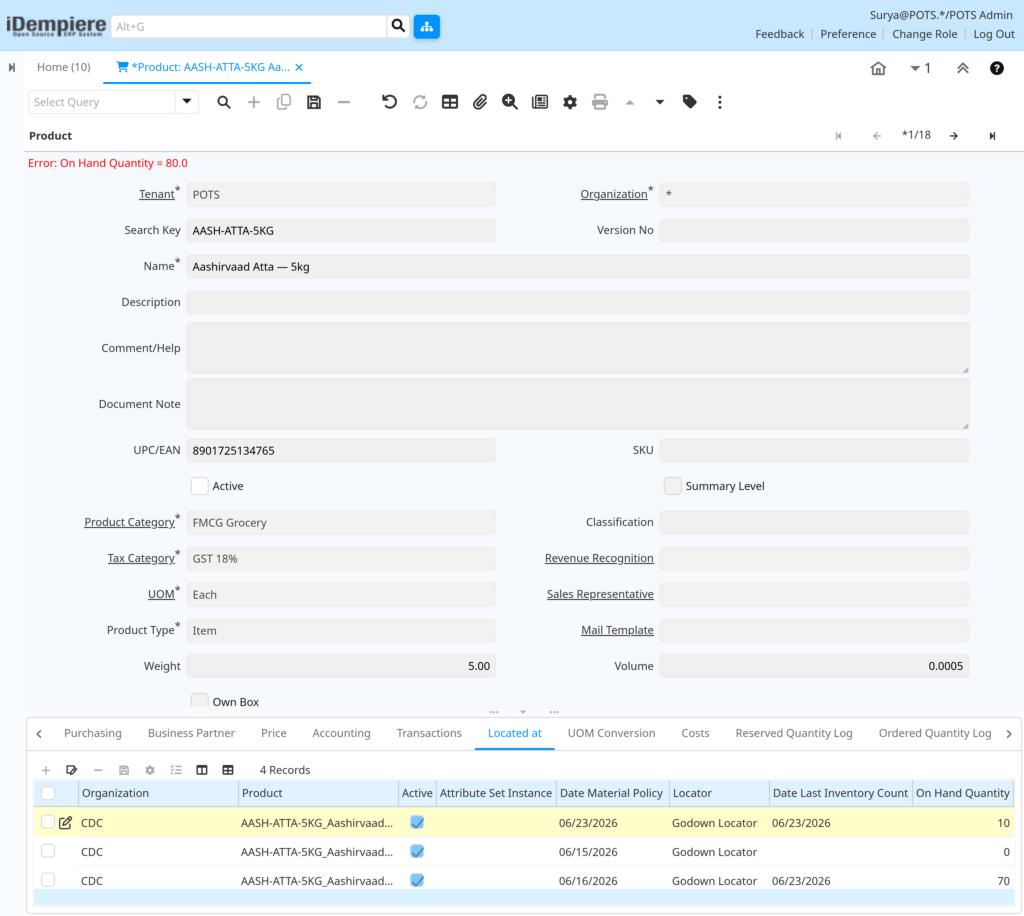Toggle detail grid view icon

pyautogui.click(x=227, y=770)
